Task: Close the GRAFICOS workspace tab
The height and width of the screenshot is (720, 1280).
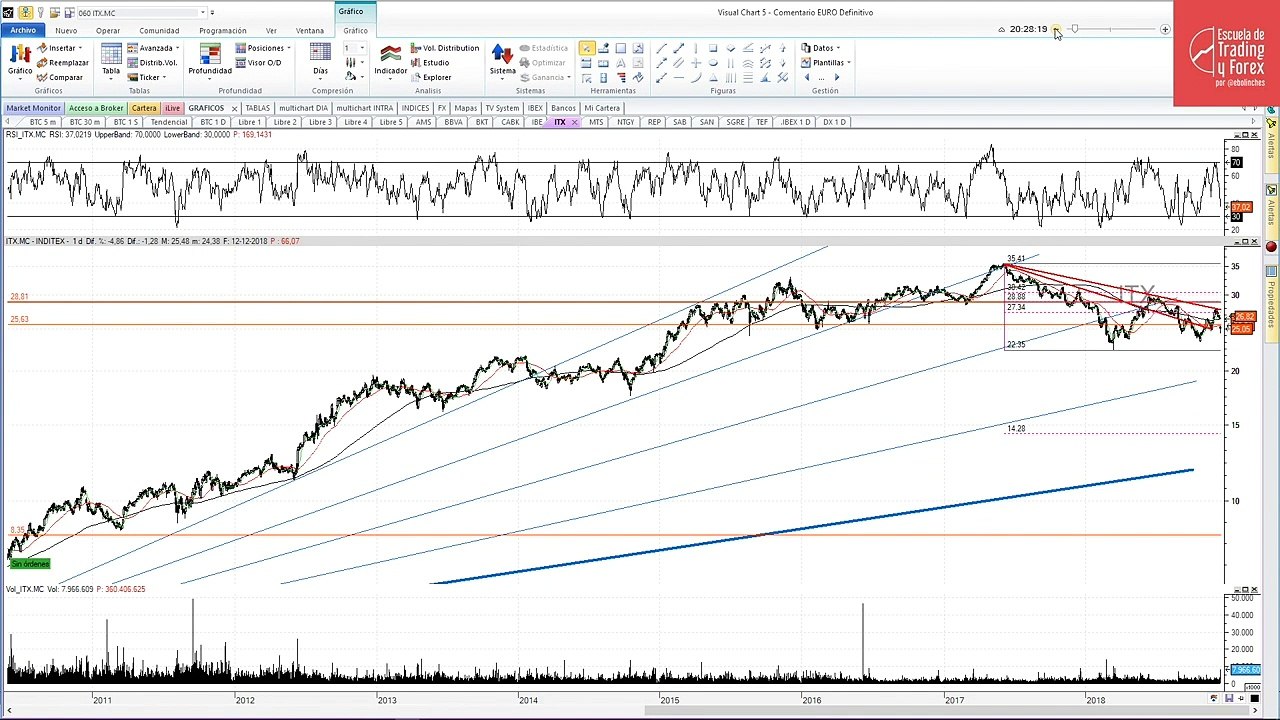Action: 234,108
